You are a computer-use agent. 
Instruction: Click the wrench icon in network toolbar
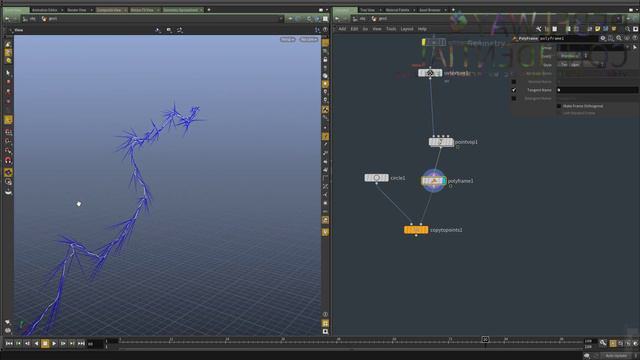(x=539, y=29)
